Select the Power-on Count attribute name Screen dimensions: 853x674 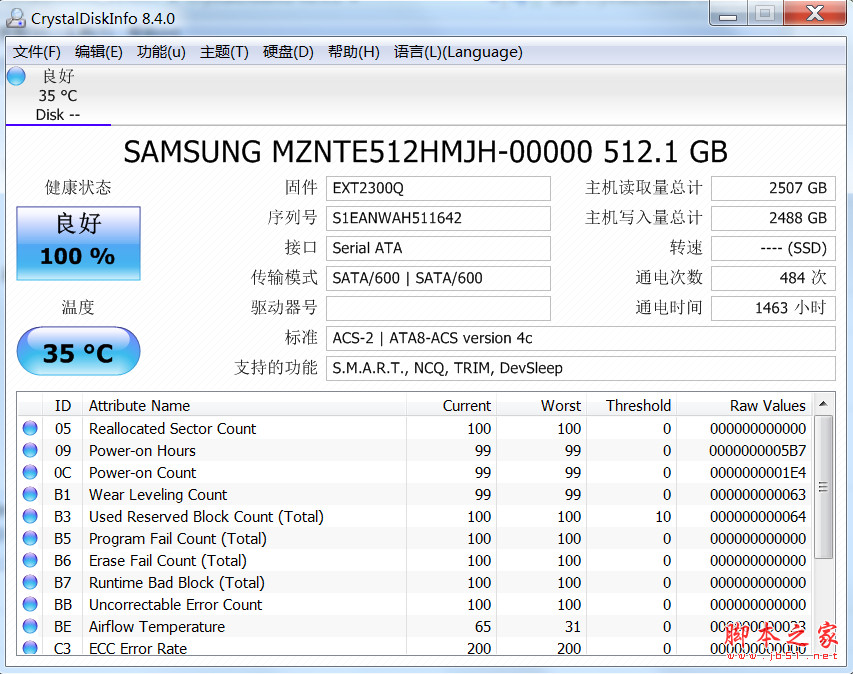142,472
